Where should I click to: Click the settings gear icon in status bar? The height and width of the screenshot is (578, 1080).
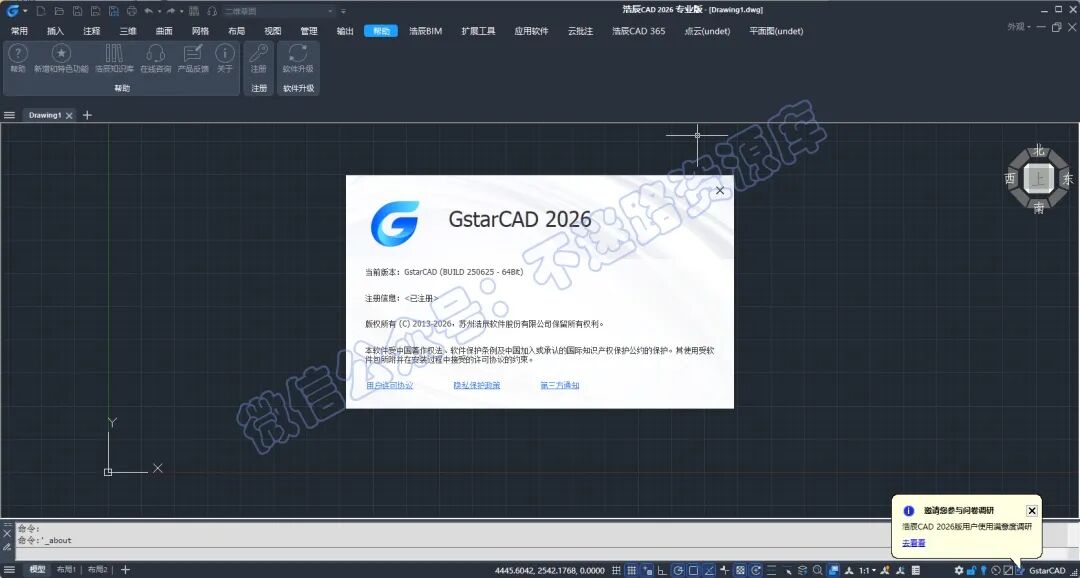coord(958,570)
